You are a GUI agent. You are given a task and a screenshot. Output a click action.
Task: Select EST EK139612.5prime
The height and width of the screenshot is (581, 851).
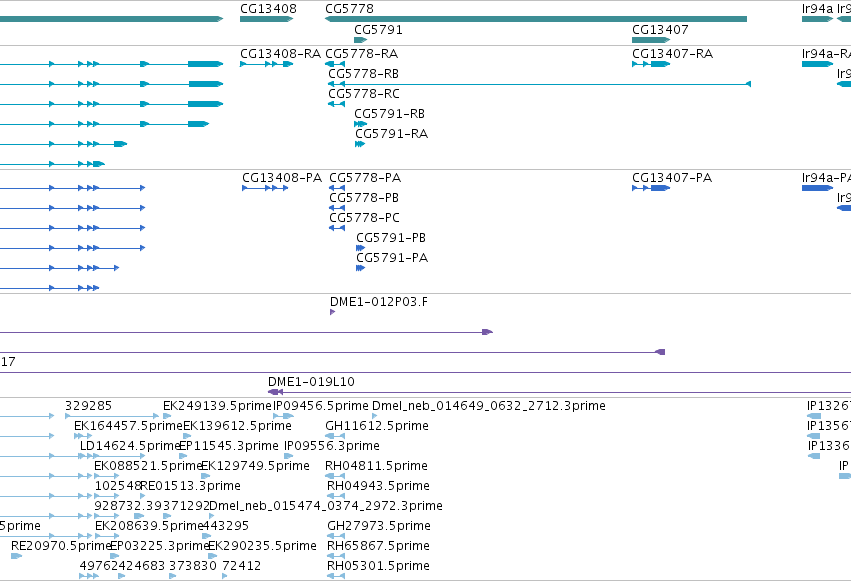tap(237, 426)
